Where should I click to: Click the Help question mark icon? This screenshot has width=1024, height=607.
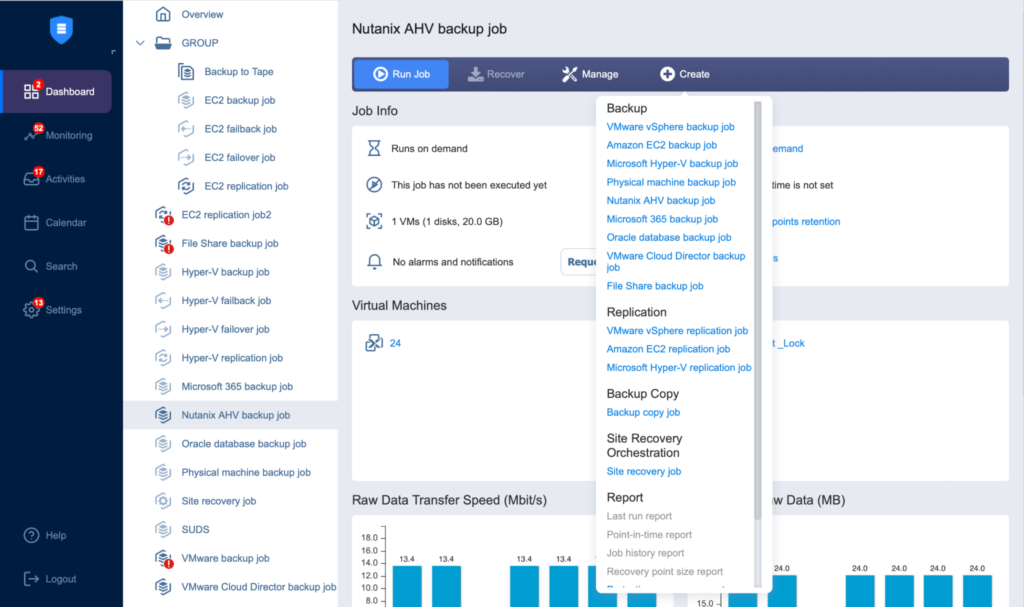(x=31, y=535)
